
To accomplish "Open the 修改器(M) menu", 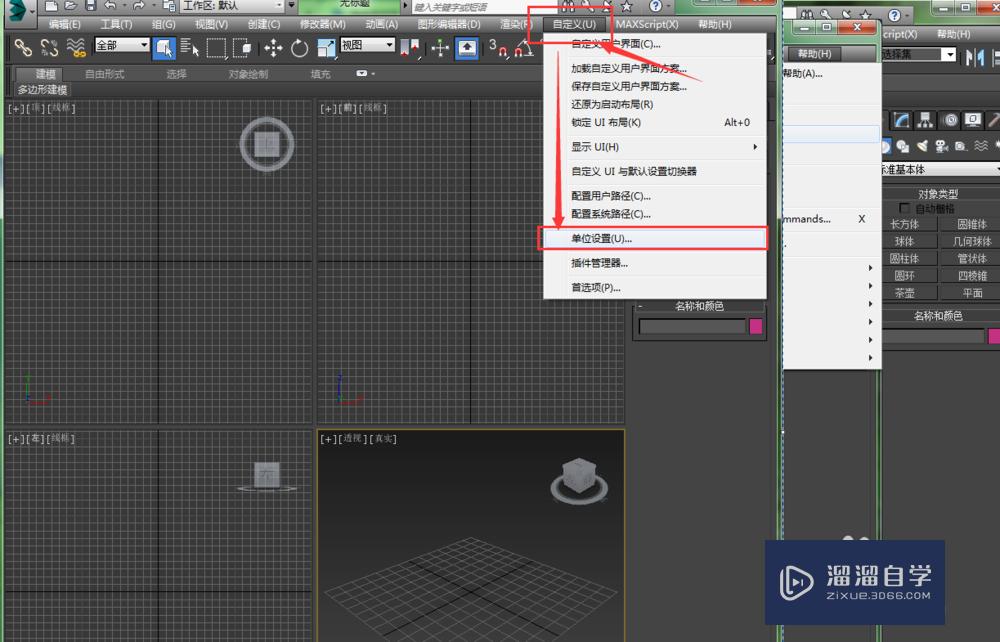I will click(323, 24).
